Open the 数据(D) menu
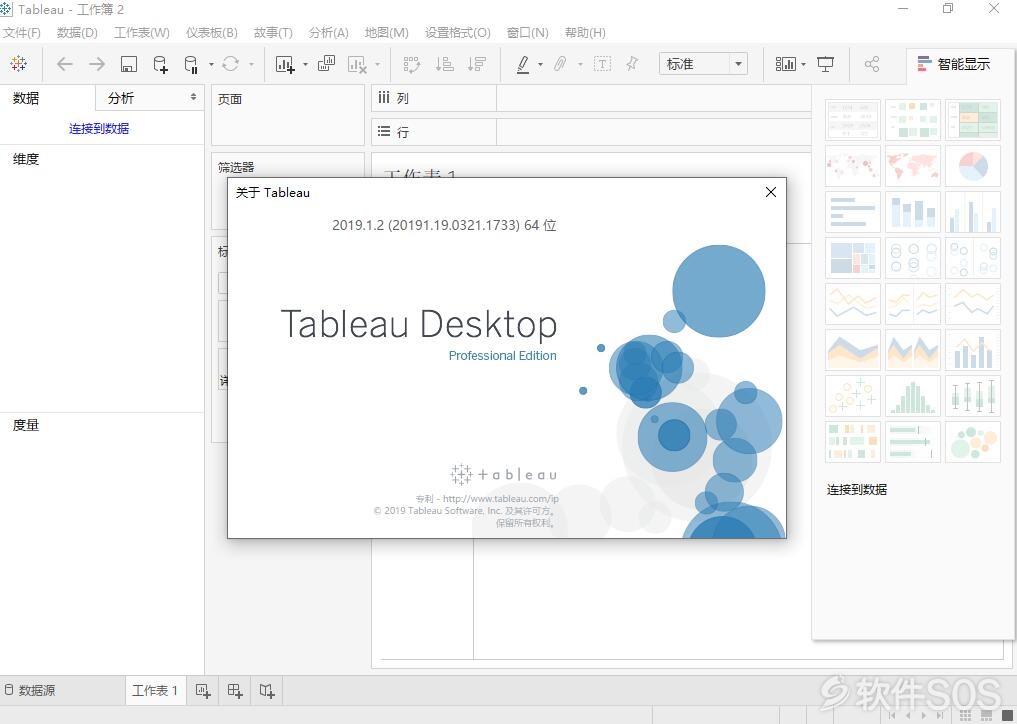The image size is (1017, 724). (77, 32)
